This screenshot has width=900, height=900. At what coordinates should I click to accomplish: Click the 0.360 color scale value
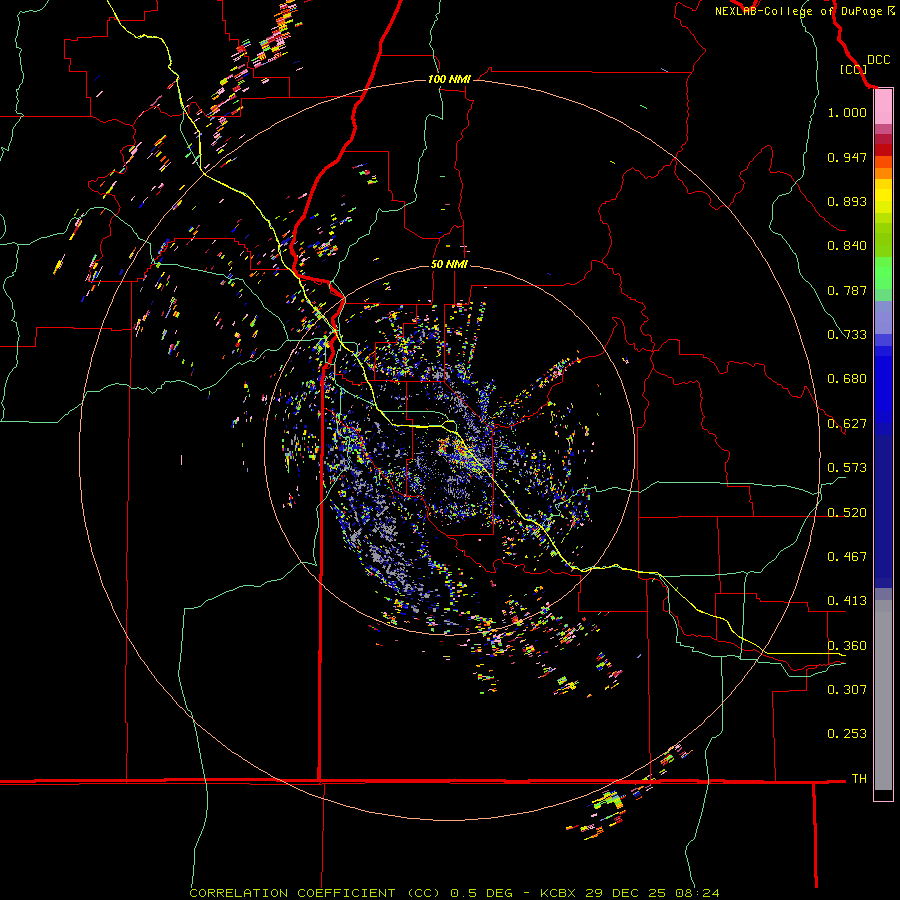click(847, 646)
